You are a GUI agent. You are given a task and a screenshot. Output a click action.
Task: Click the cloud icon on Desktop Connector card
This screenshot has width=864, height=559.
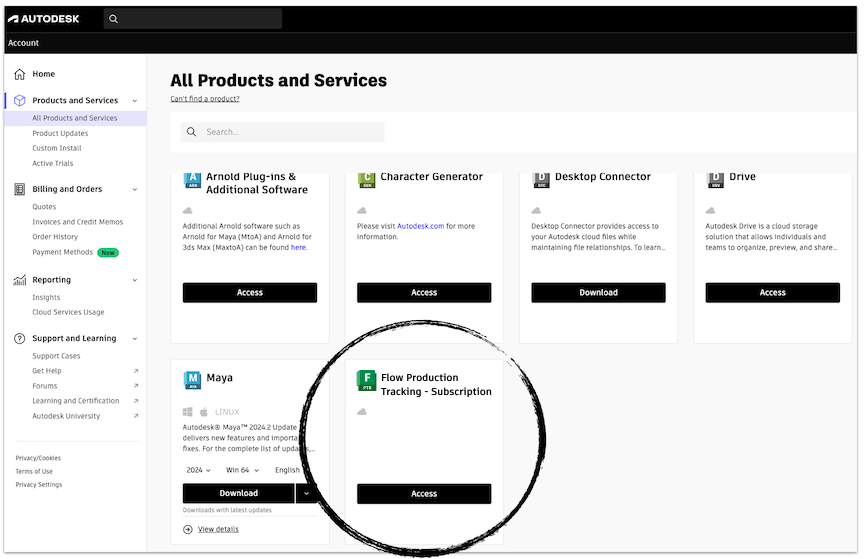pos(536,211)
